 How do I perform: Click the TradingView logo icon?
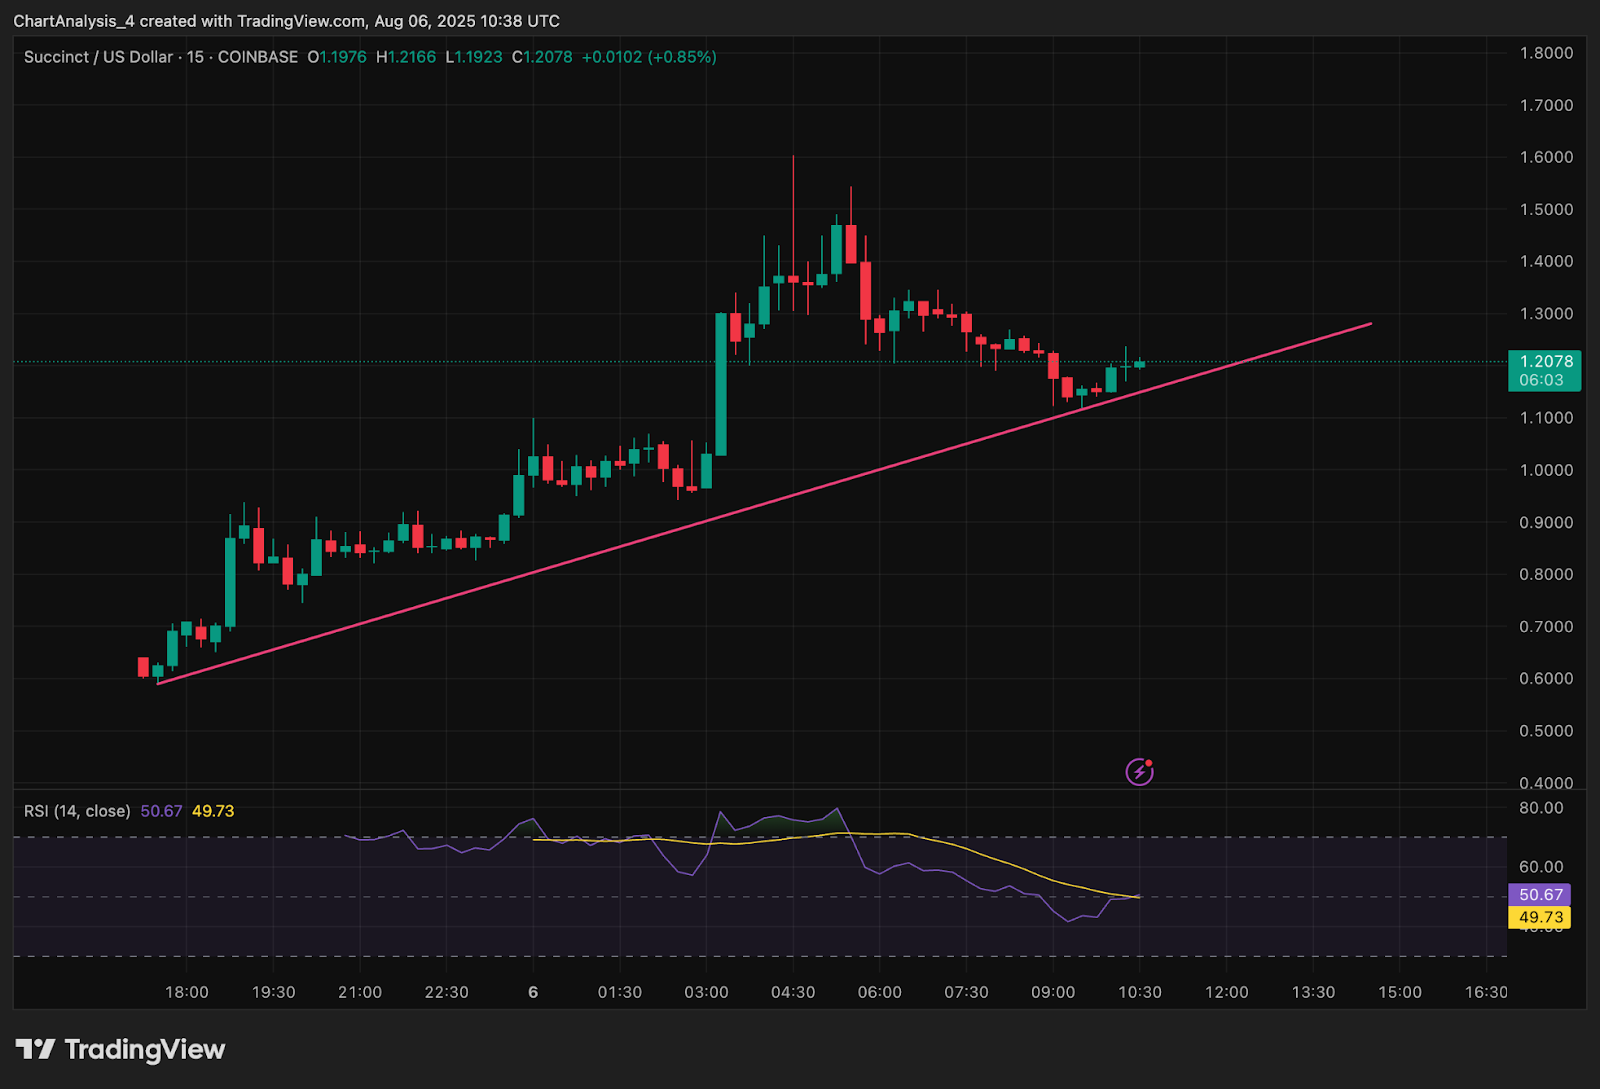point(35,1049)
